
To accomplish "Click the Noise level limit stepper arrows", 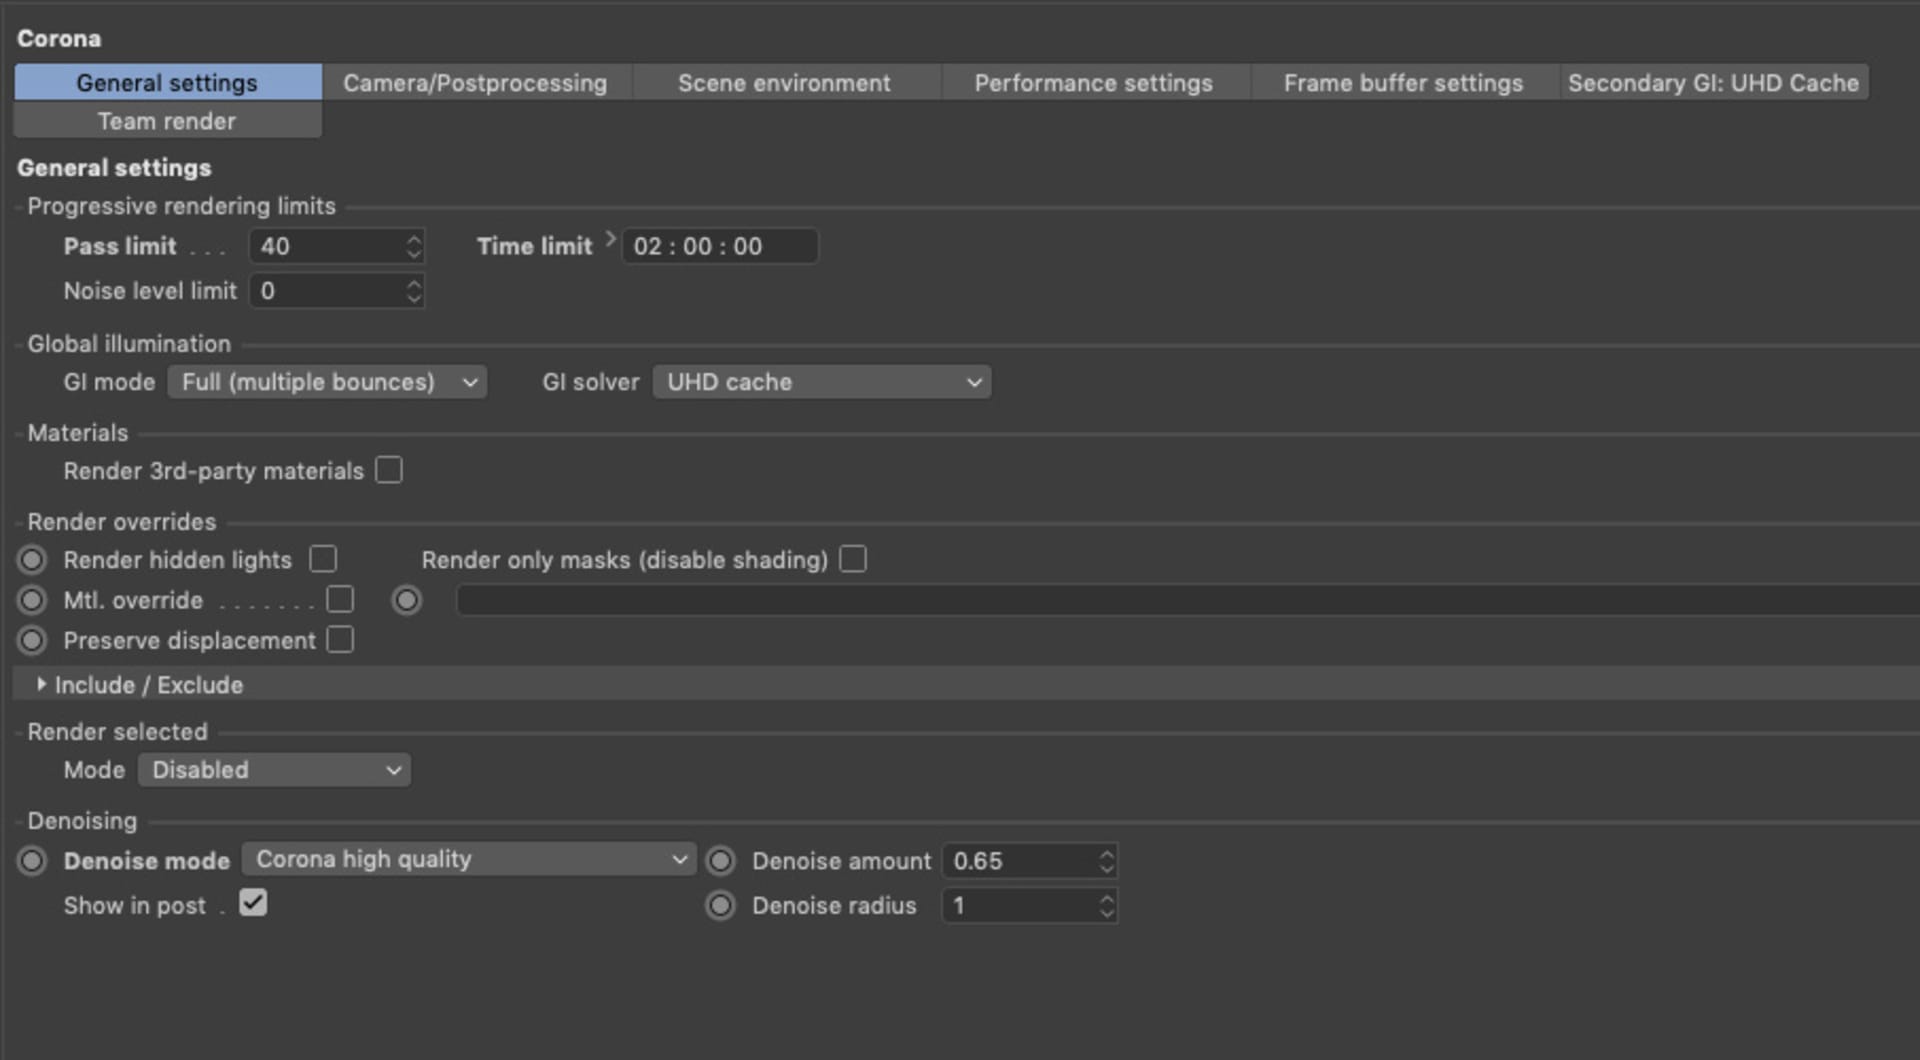I will [414, 291].
